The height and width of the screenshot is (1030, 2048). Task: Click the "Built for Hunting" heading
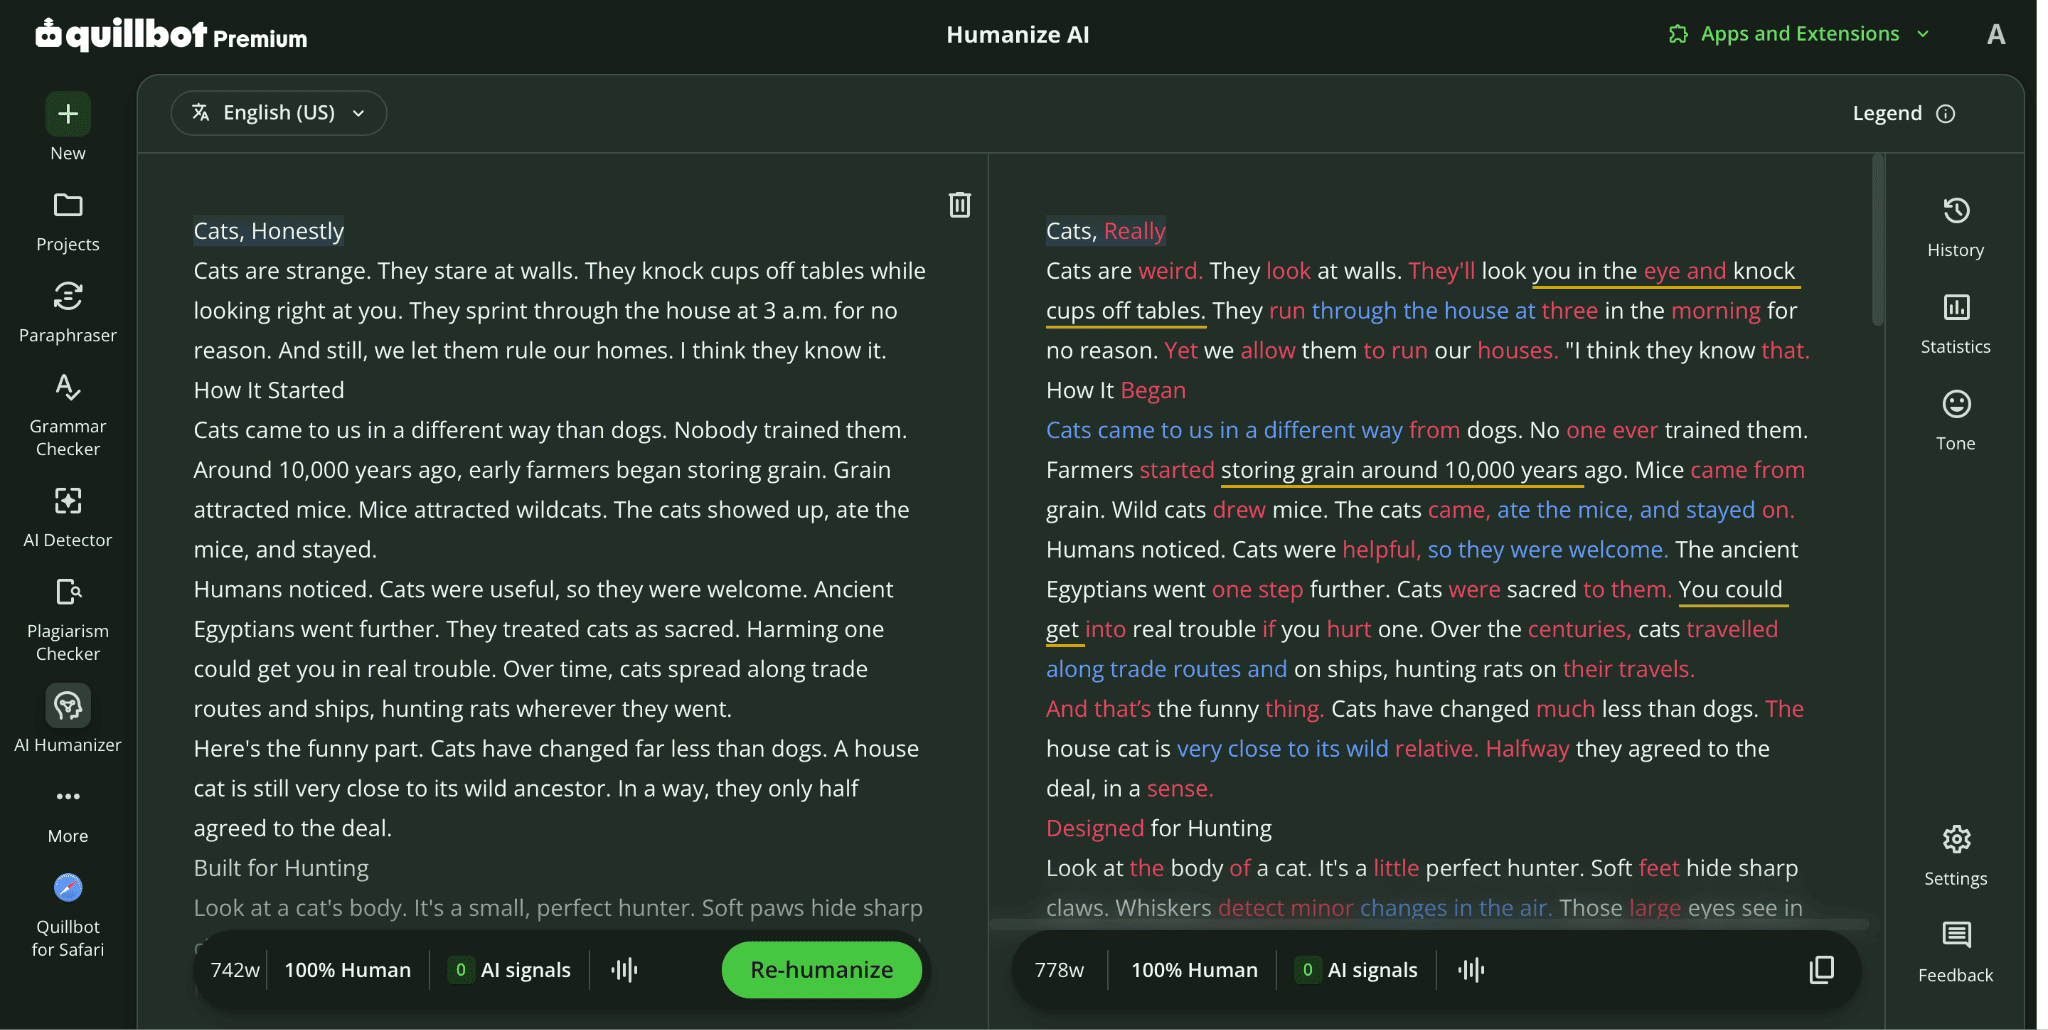click(281, 868)
